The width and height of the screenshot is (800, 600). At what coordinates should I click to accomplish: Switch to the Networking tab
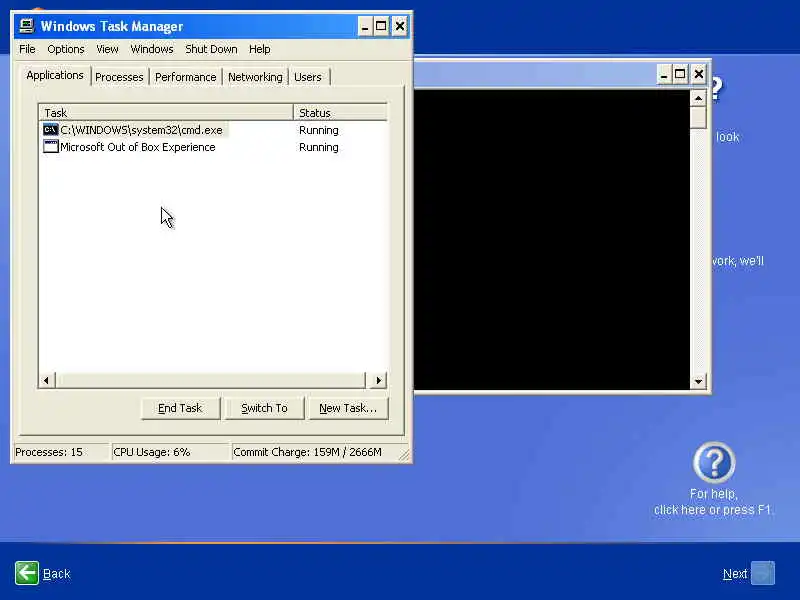pyautogui.click(x=255, y=77)
